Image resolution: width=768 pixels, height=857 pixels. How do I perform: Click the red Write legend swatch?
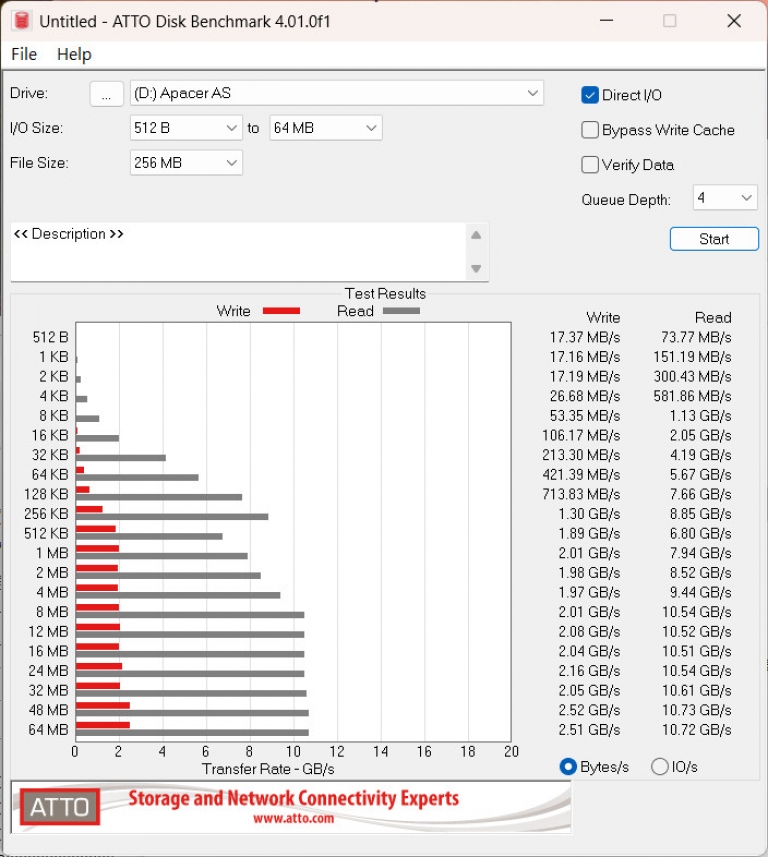[x=281, y=311]
